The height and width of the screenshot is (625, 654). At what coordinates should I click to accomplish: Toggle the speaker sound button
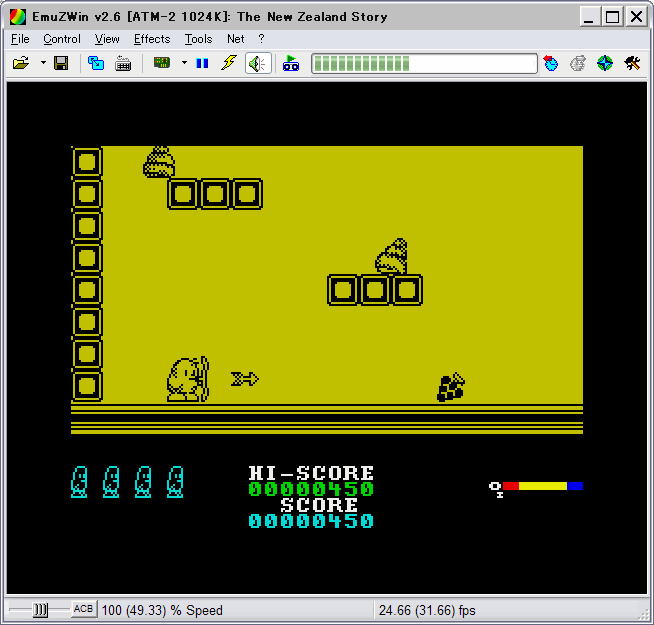click(257, 63)
